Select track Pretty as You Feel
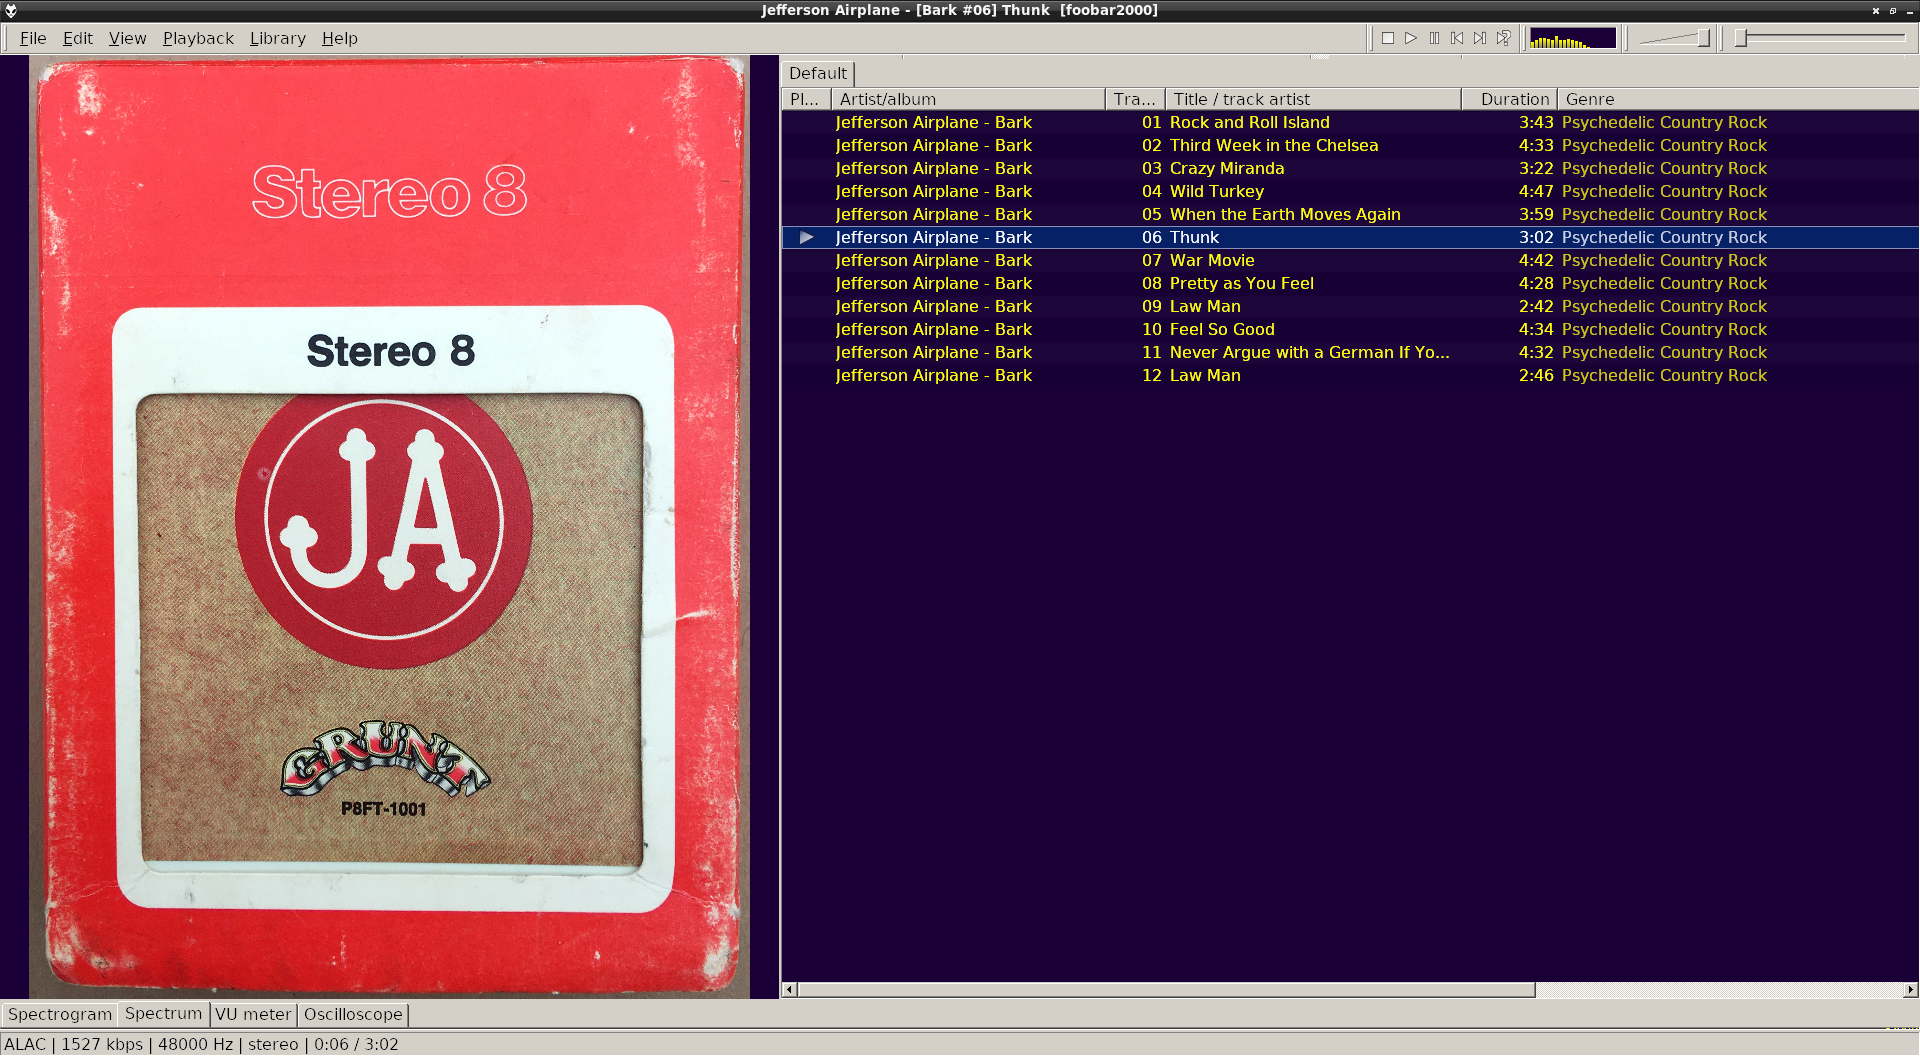This screenshot has height=1056, width=1920. point(1350,283)
